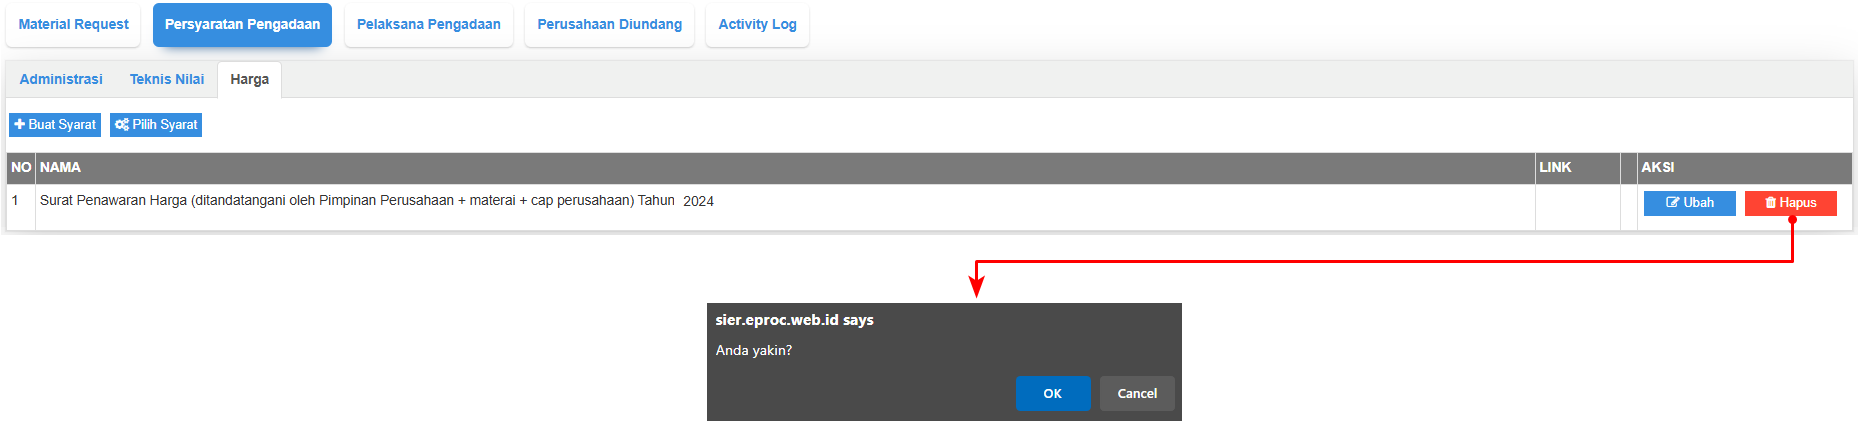Open the Teknis Nilai sub-tab

(167, 80)
